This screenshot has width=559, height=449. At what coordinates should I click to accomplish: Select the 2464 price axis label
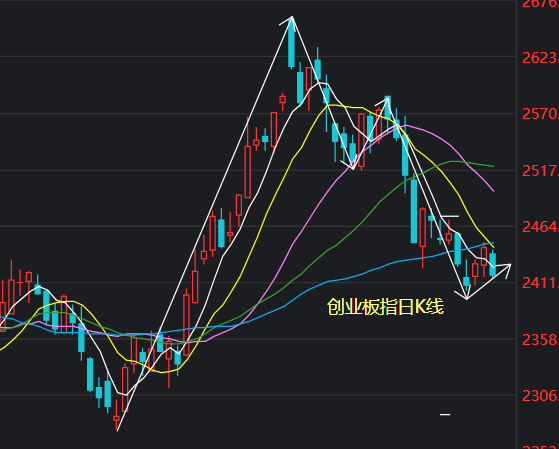click(x=540, y=227)
